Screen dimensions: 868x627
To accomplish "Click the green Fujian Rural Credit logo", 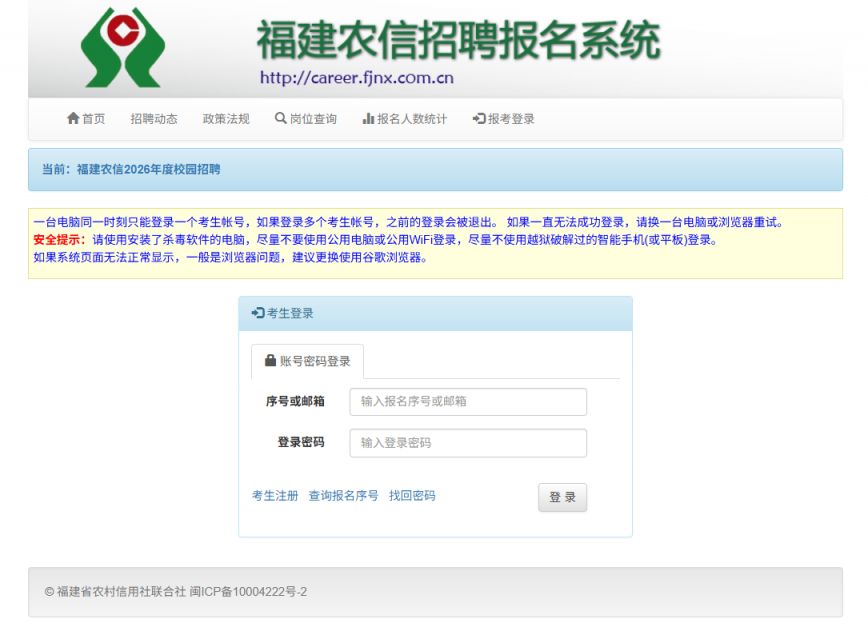I will (x=123, y=47).
